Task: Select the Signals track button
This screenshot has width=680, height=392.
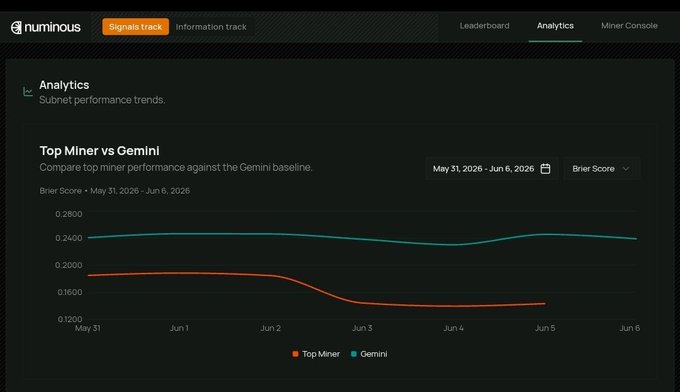Action: 135,27
